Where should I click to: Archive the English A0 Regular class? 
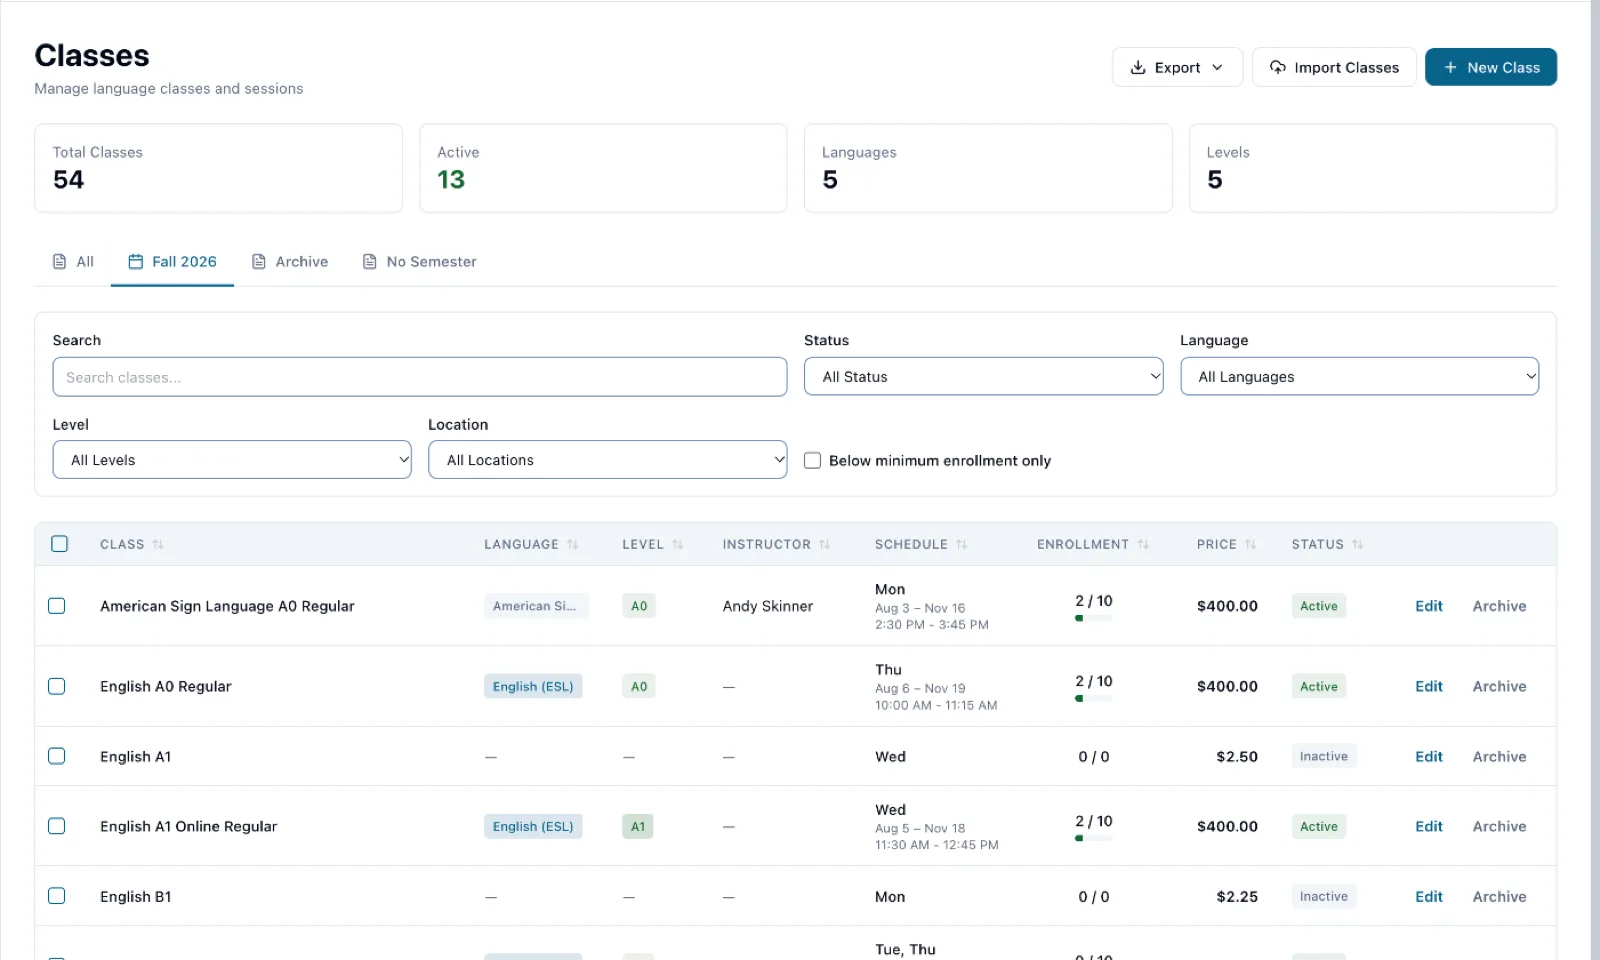click(x=1499, y=686)
